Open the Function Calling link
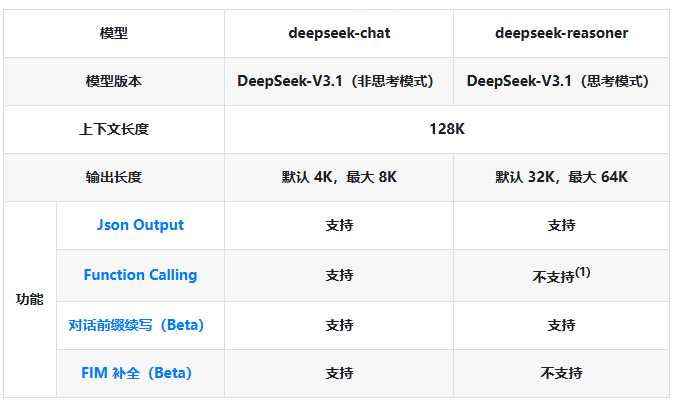This screenshot has height=406, width=691. [140, 275]
